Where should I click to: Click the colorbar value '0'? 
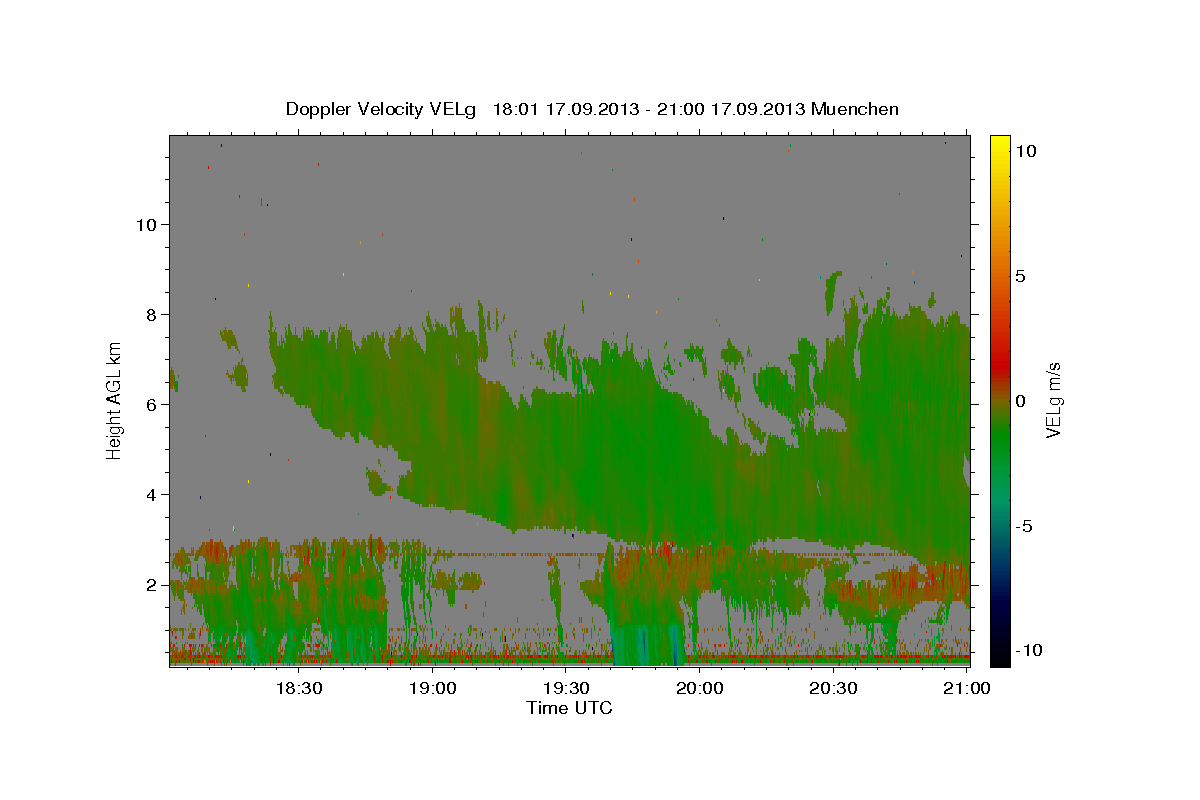pos(1020,400)
